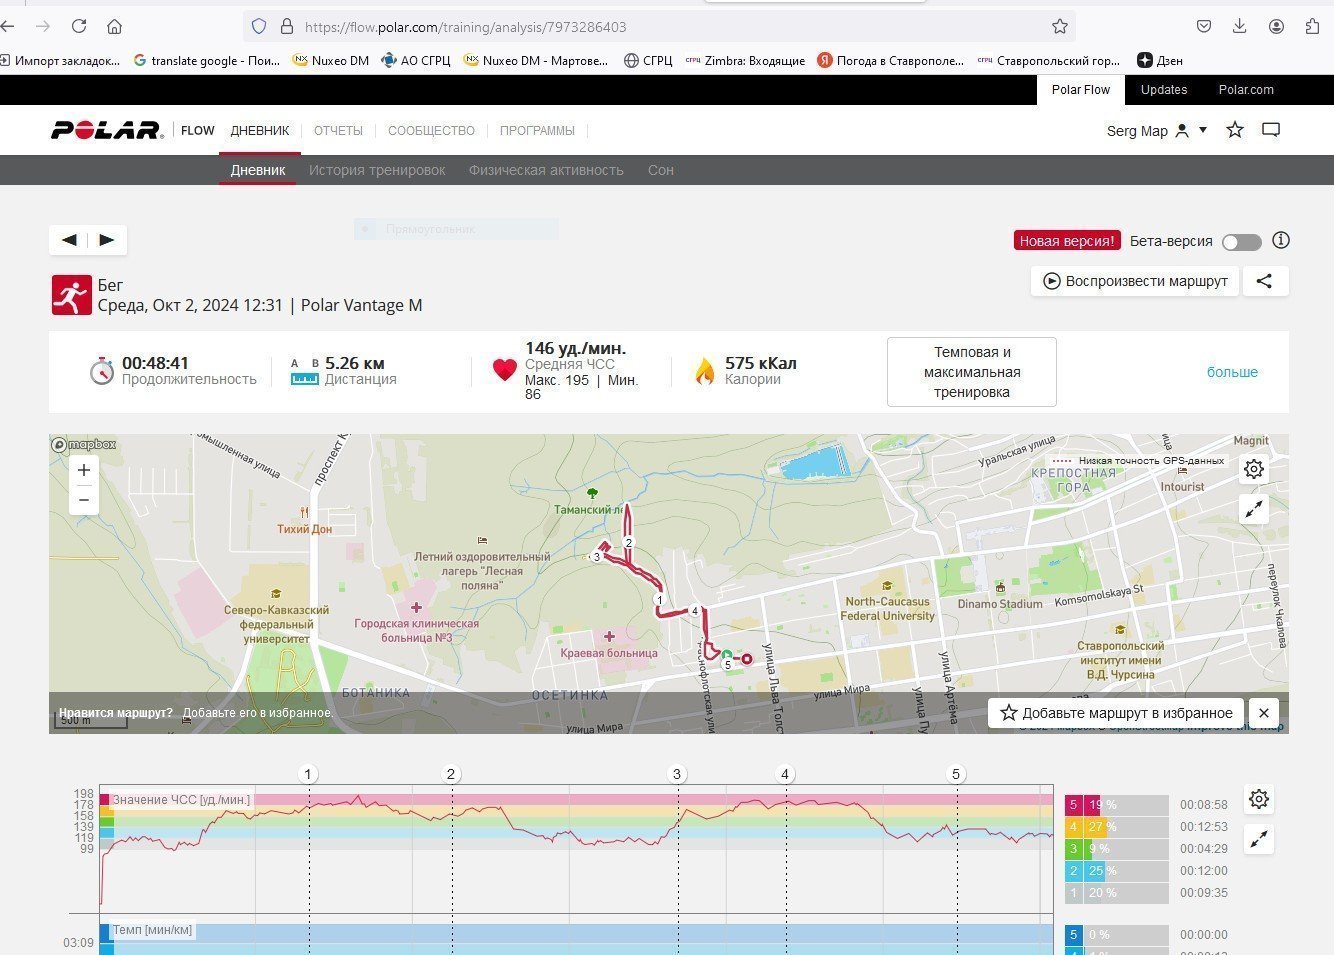Open favorites star icon beside Serg Map

click(x=1235, y=130)
